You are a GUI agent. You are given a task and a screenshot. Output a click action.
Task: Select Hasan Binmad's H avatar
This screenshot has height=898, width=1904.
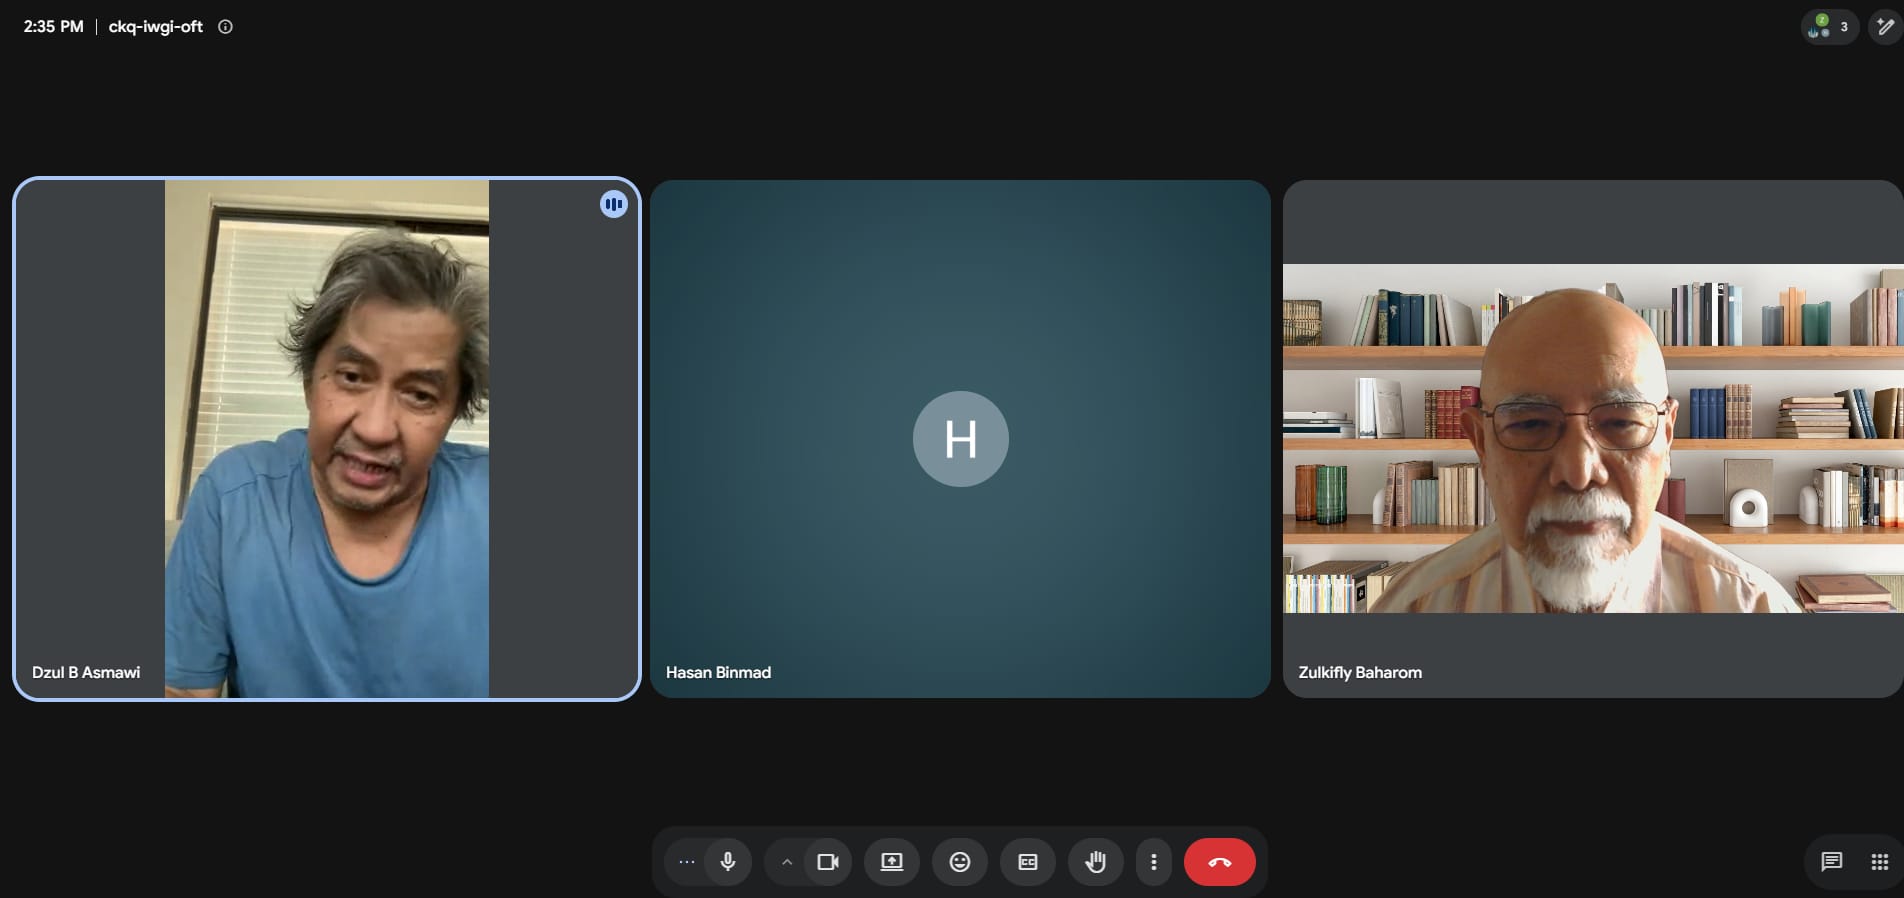click(961, 439)
